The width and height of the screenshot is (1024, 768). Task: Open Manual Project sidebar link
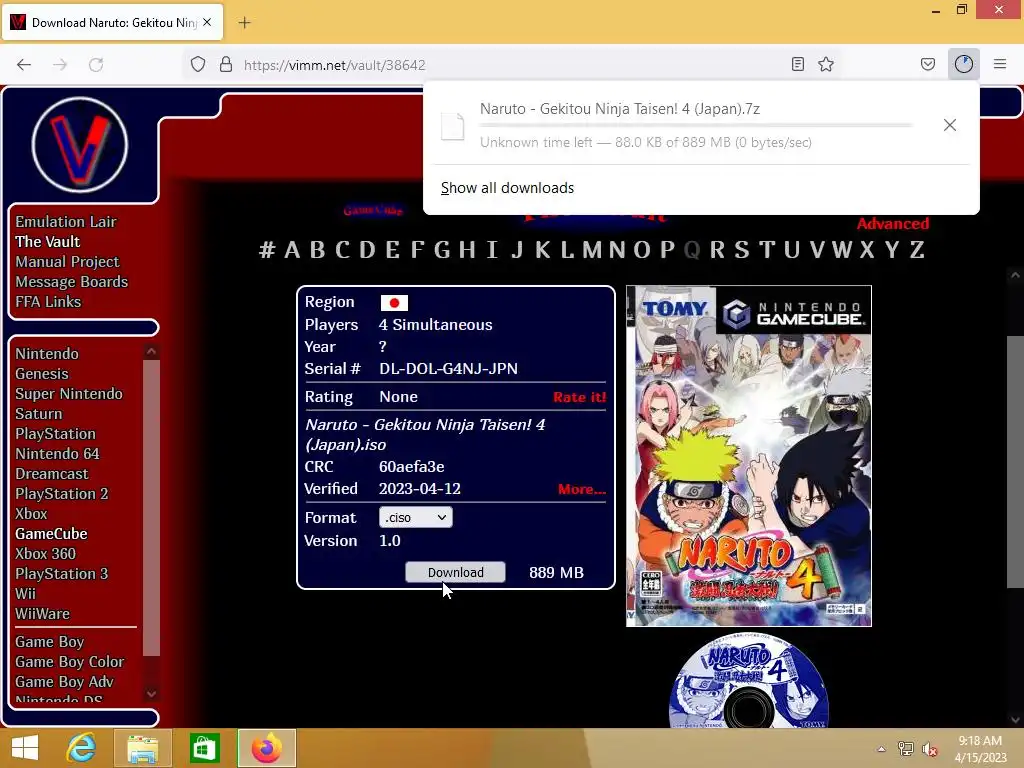click(67, 262)
